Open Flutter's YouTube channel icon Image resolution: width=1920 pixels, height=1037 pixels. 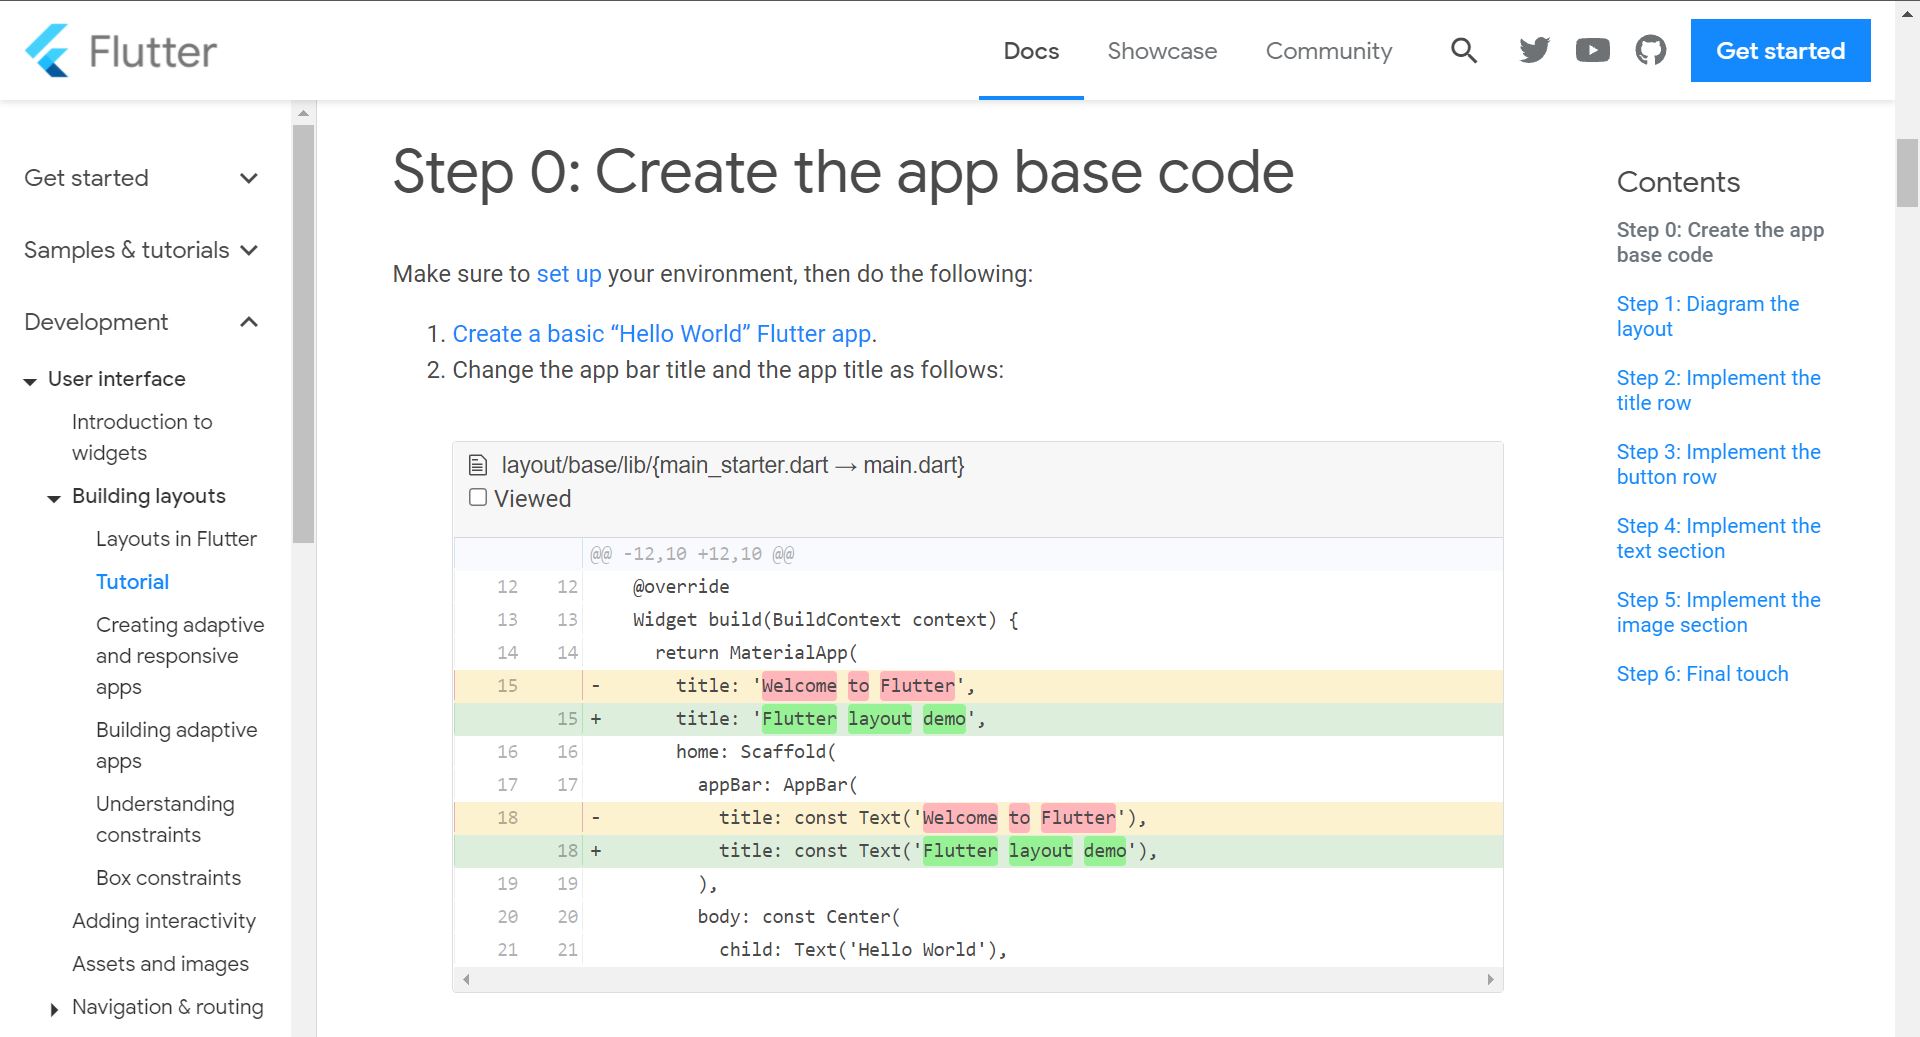[x=1592, y=49]
